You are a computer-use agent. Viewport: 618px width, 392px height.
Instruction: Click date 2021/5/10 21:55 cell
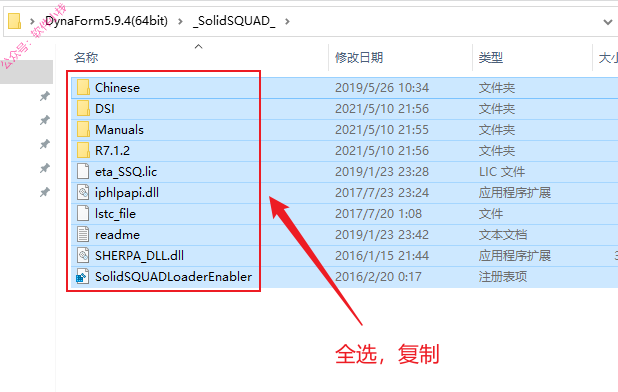pyautogui.click(x=382, y=129)
